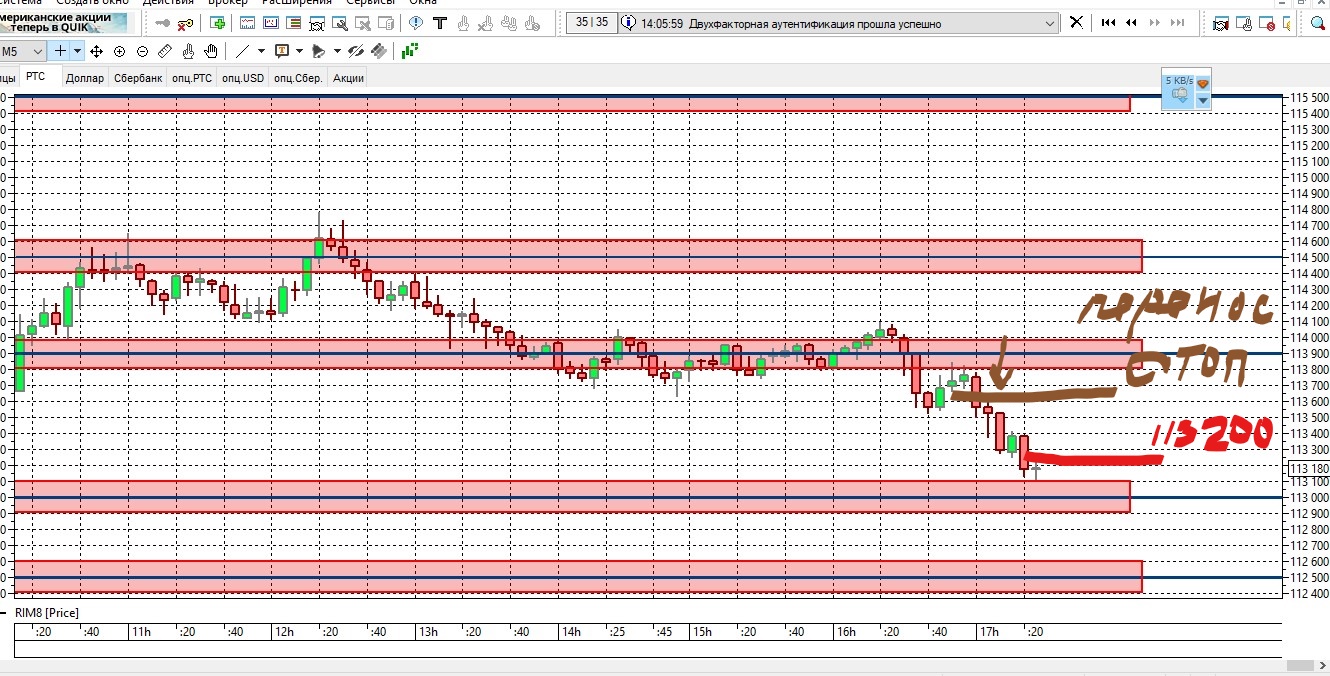Image resolution: width=1330 pixels, height=676 pixels.
Task: Open the line tool dropdown arrow
Action: point(261,51)
